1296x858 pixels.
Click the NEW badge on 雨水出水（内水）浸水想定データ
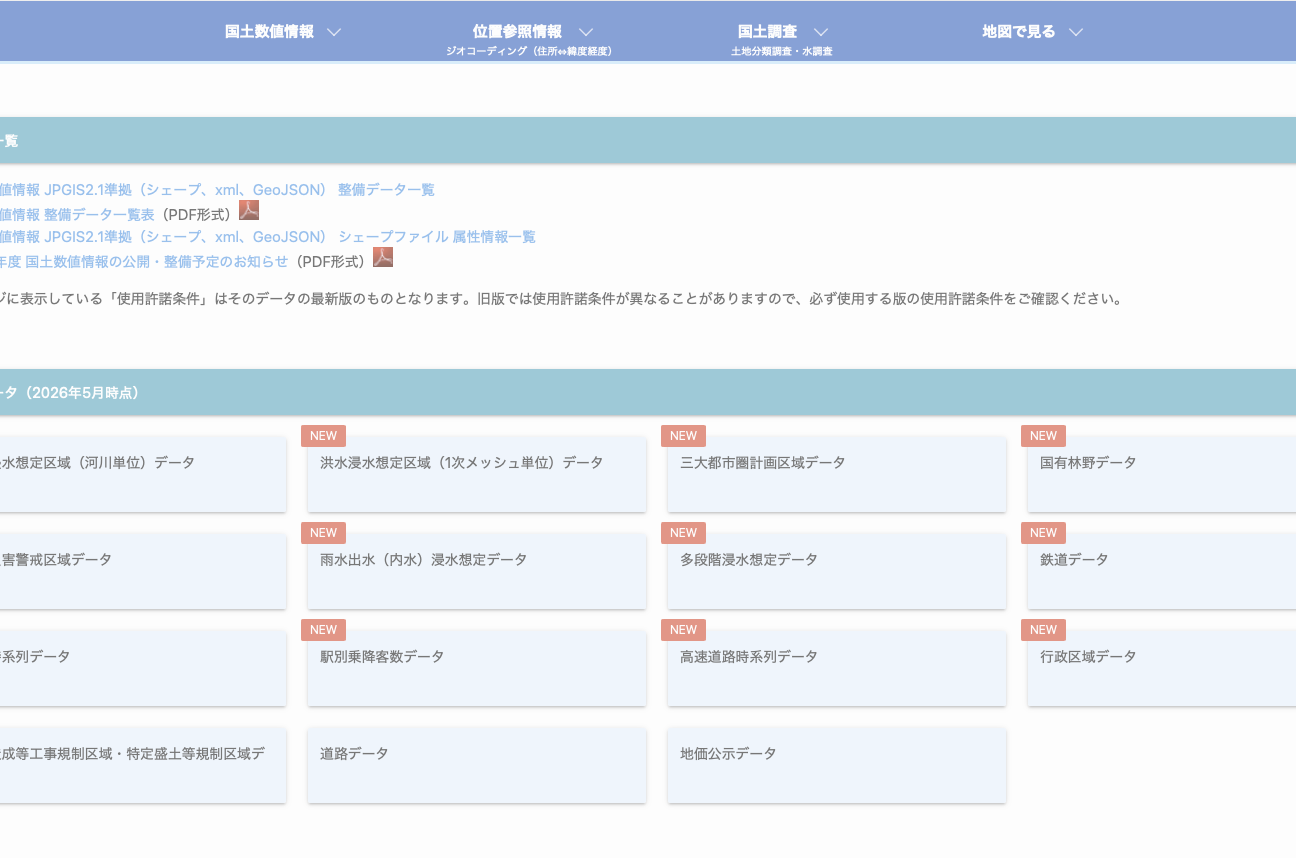(323, 532)
